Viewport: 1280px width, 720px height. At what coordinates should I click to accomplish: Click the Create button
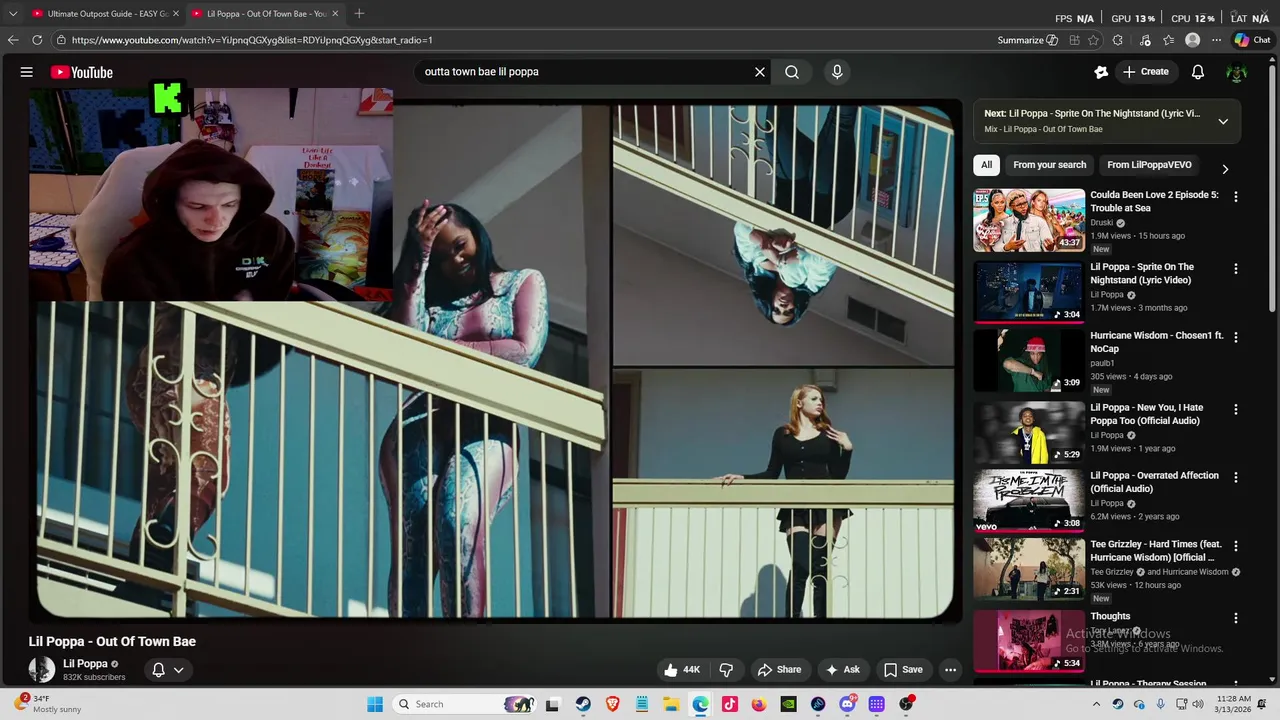click(x=1146, y=72)
